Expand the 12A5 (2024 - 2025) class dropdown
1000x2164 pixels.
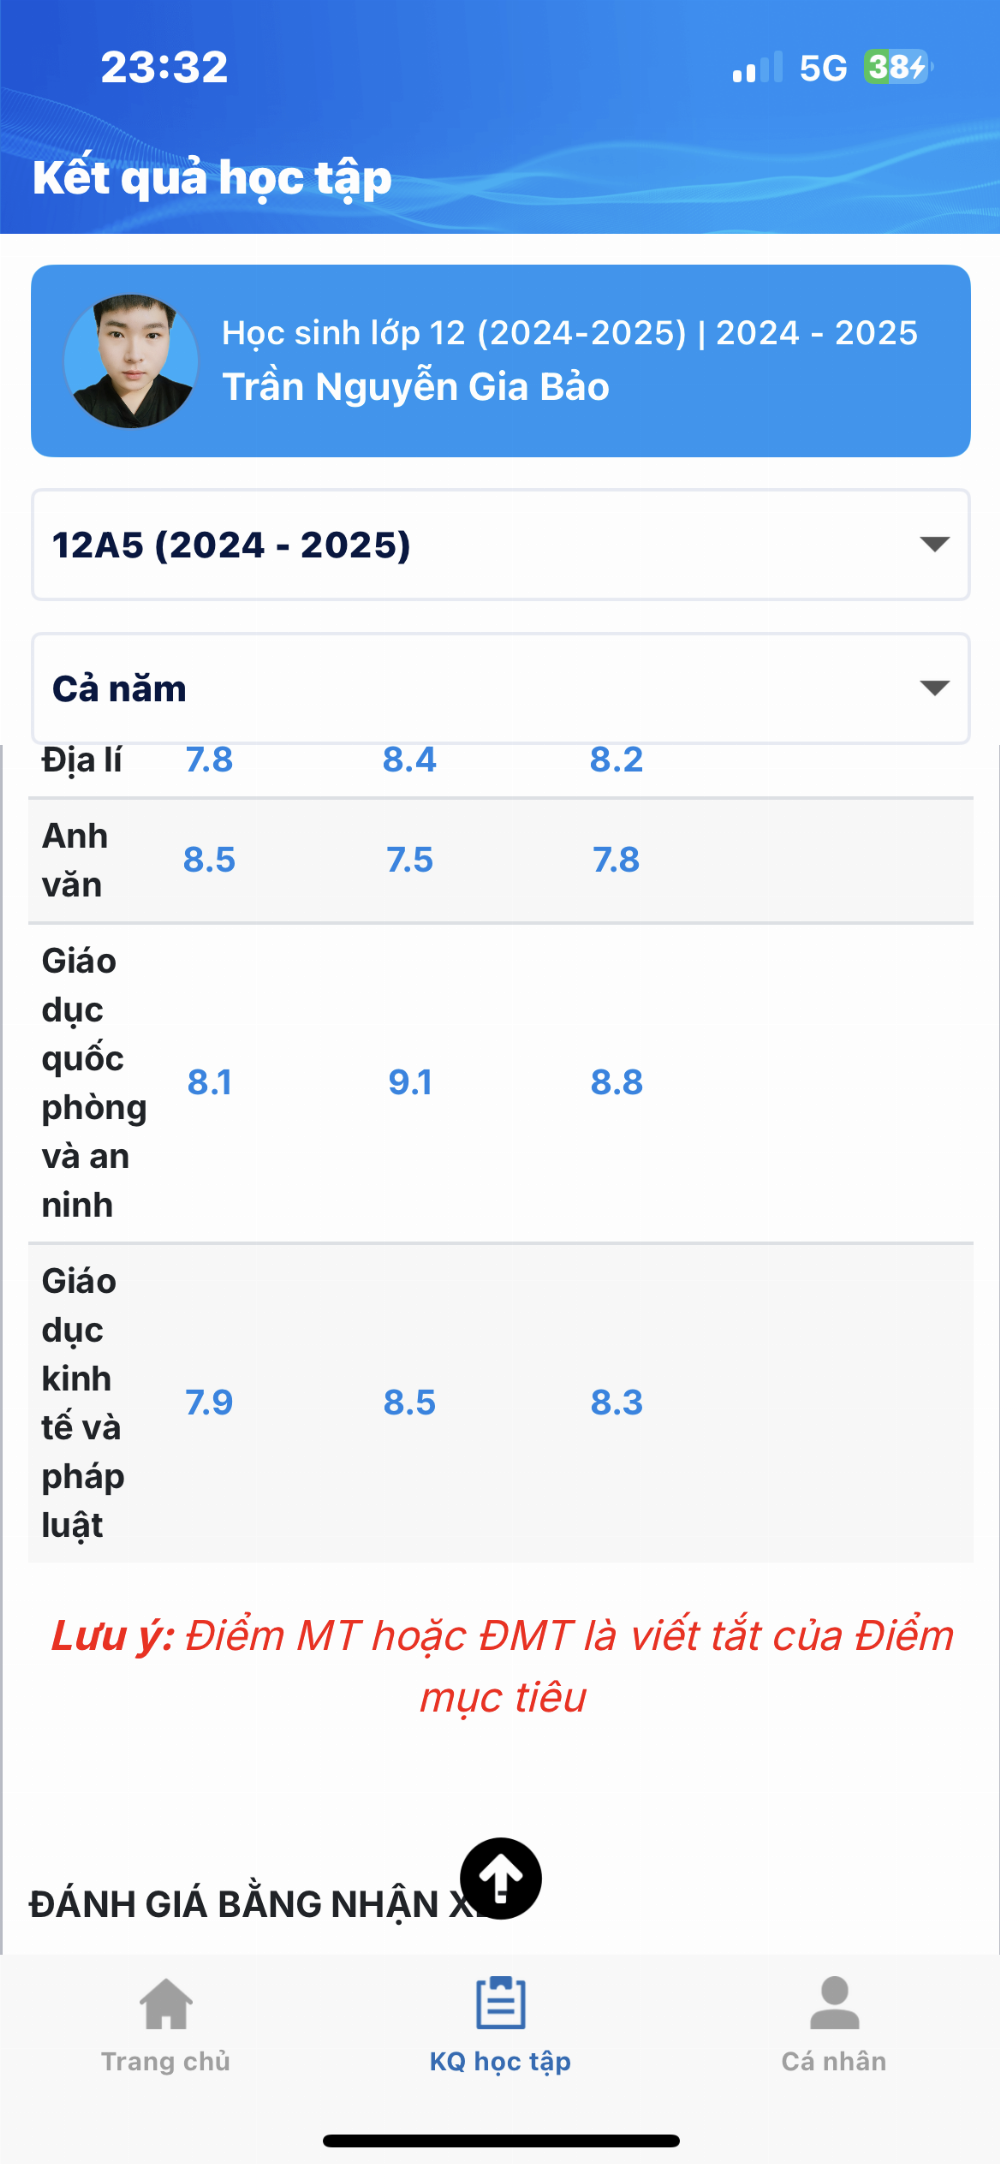click(501, 545)
